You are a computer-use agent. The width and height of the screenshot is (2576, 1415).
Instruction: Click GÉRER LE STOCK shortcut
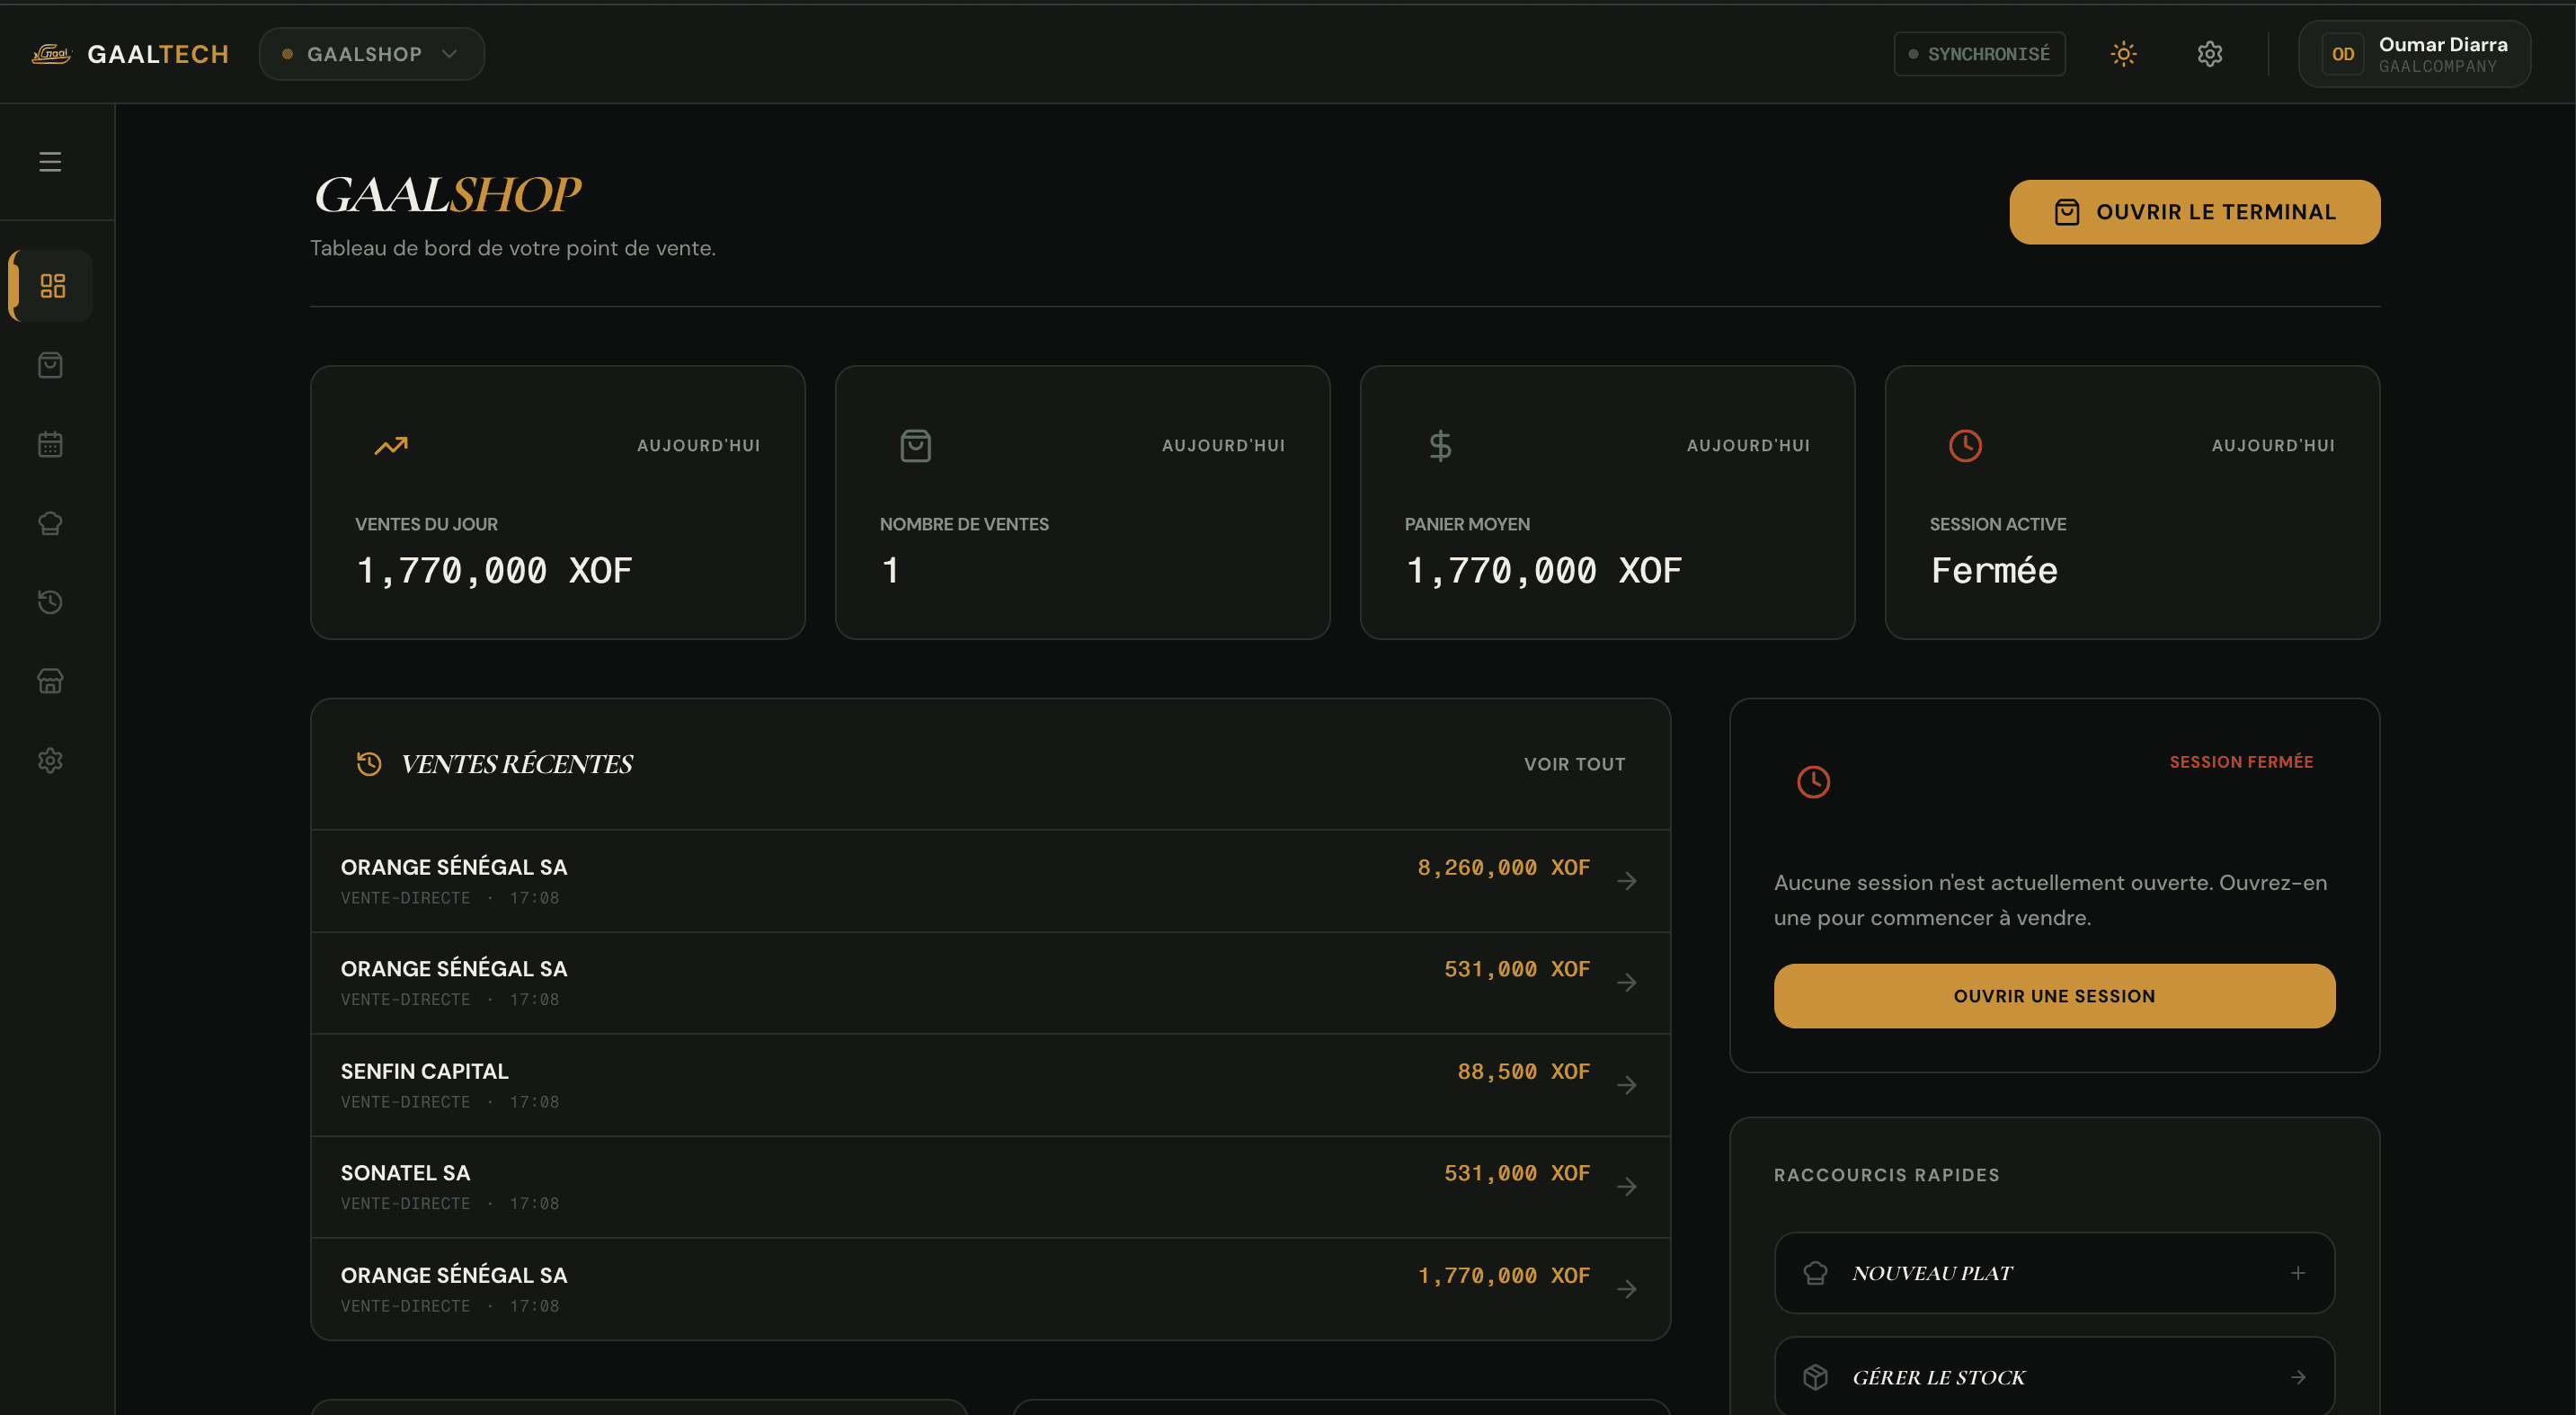pyautogui.click(x=2054, y=1377)
